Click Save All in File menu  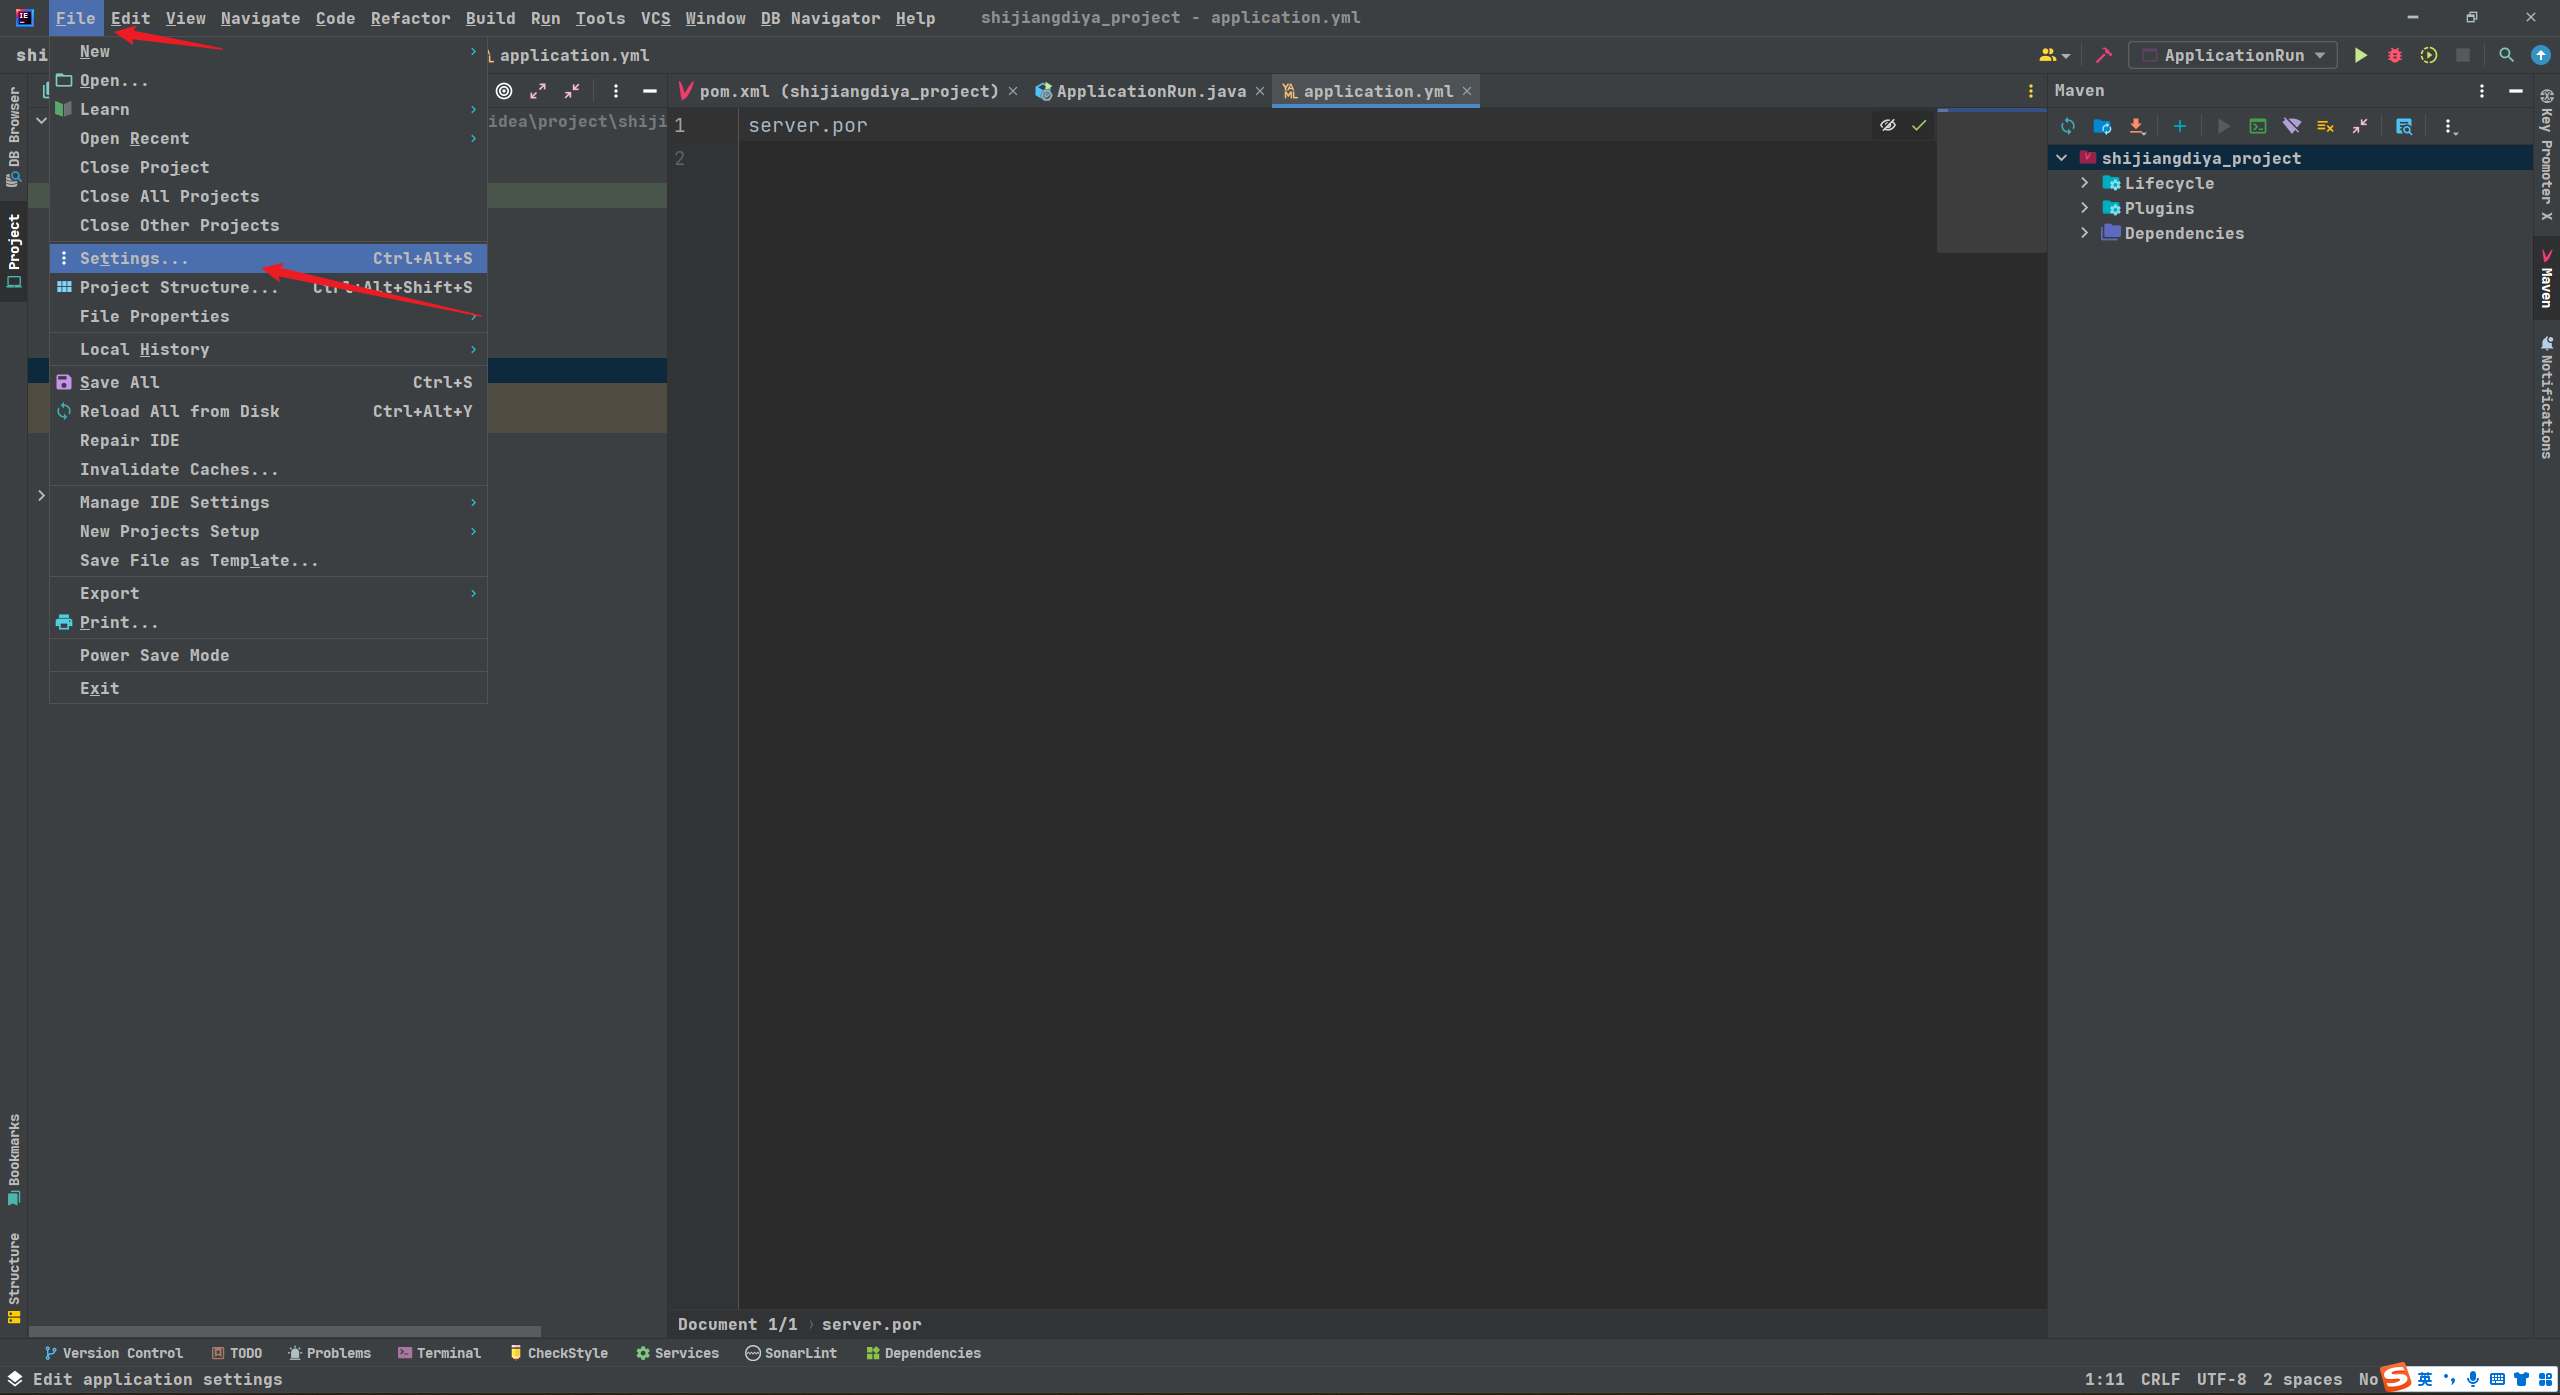[268, 382]
